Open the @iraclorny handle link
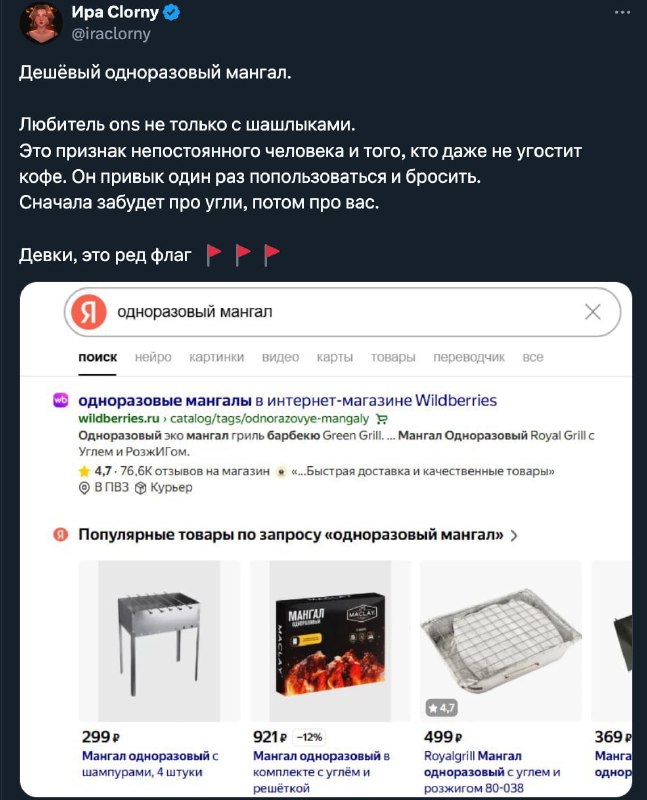 (111, 34)
